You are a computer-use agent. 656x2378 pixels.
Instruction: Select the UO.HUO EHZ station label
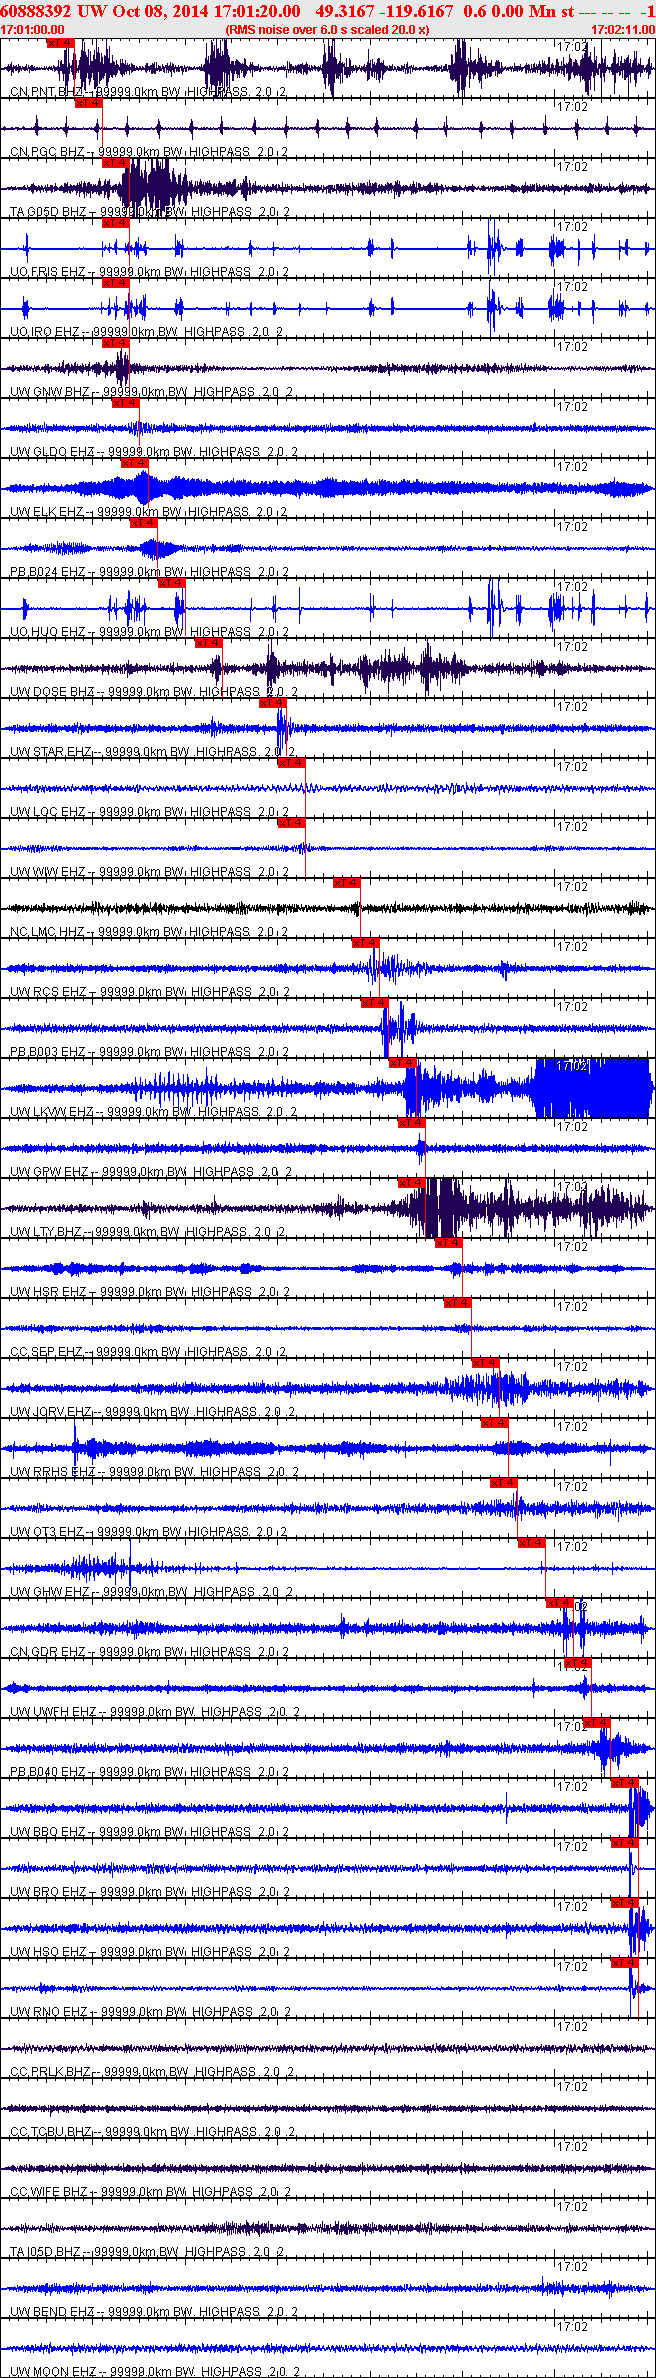pos(48,632)
